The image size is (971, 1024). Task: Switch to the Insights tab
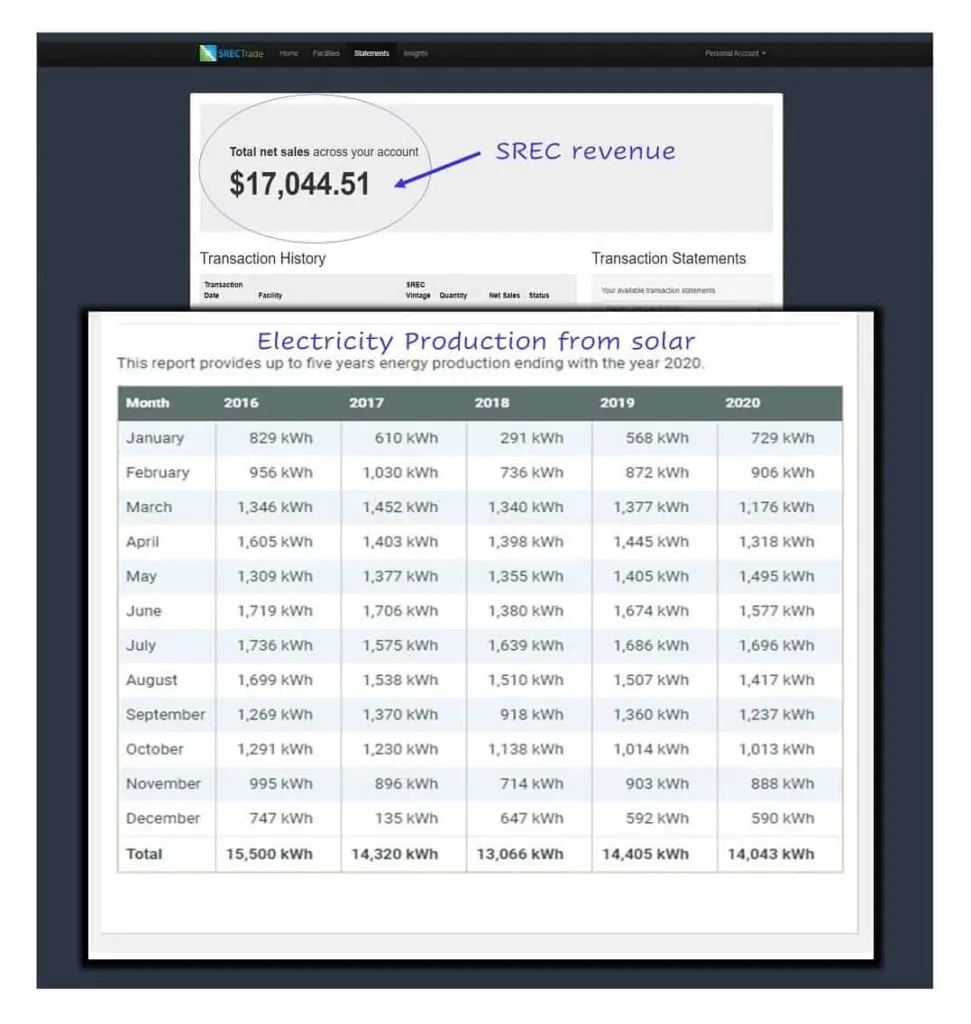[415, 53]
